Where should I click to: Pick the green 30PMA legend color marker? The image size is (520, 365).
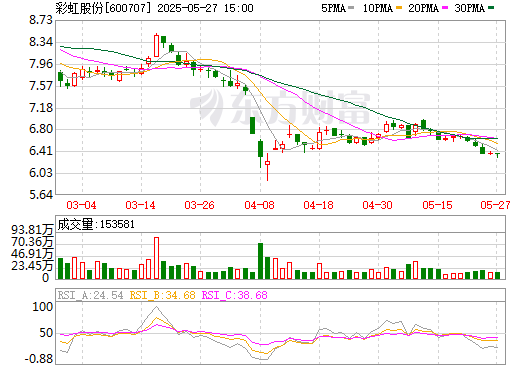491,8
